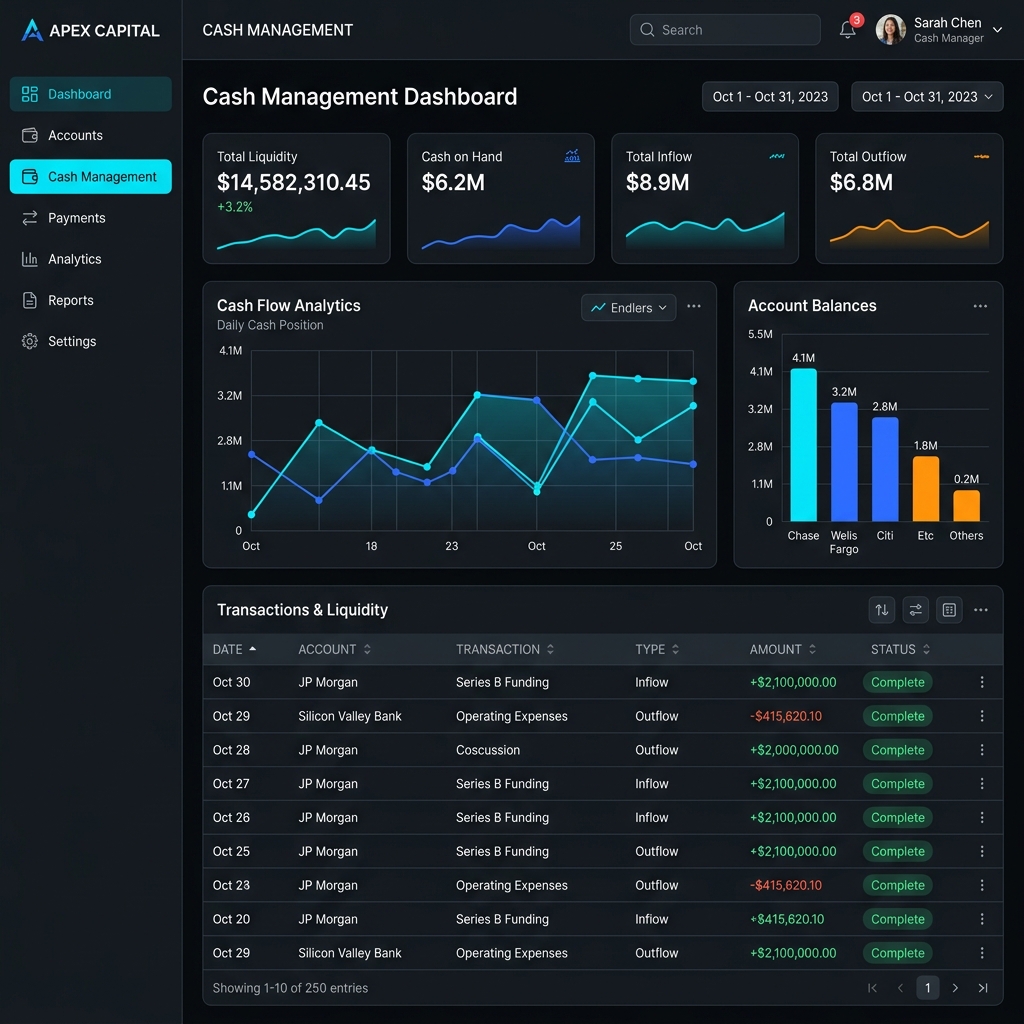This screenshot has height=1024, width=1024.
Task: Open the Oct 1 - Oct 31 date range dropdown
Action: pyautogui.click(x=926, y=96)
